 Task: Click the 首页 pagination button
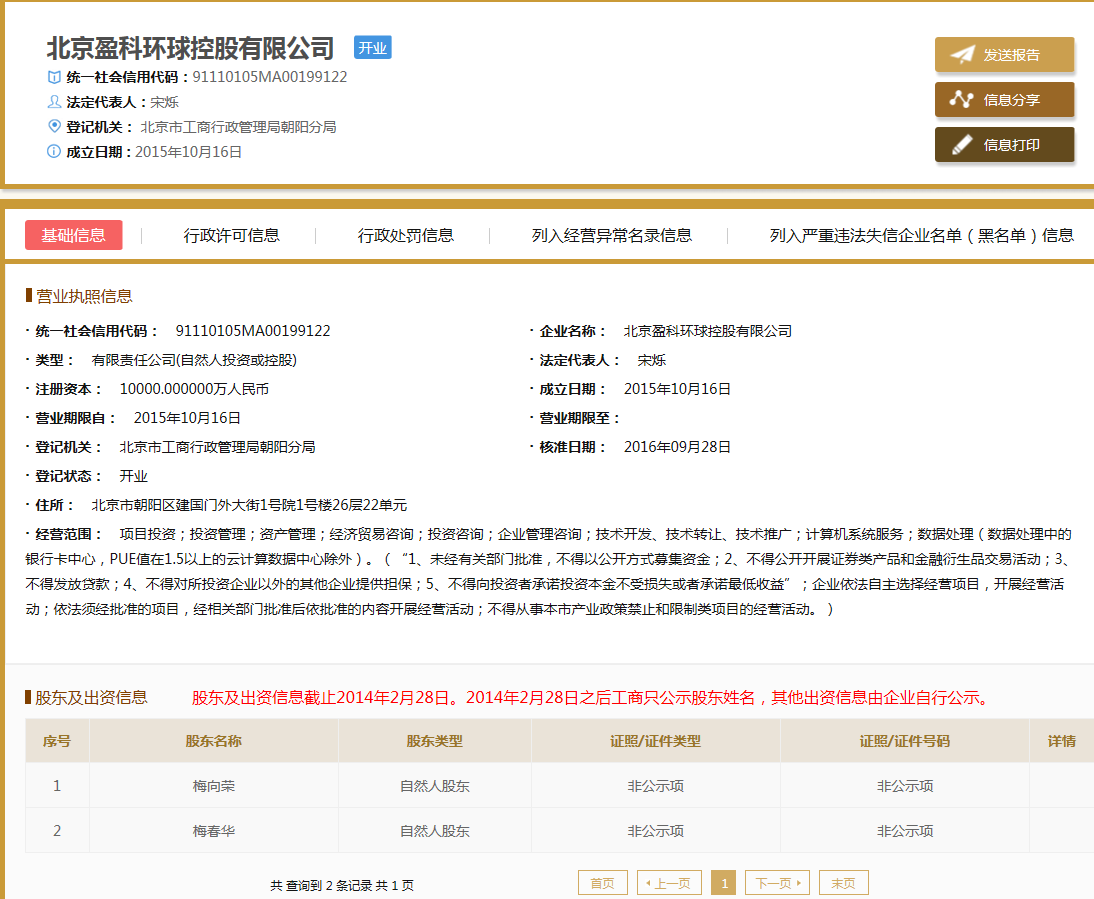(602, 882)
